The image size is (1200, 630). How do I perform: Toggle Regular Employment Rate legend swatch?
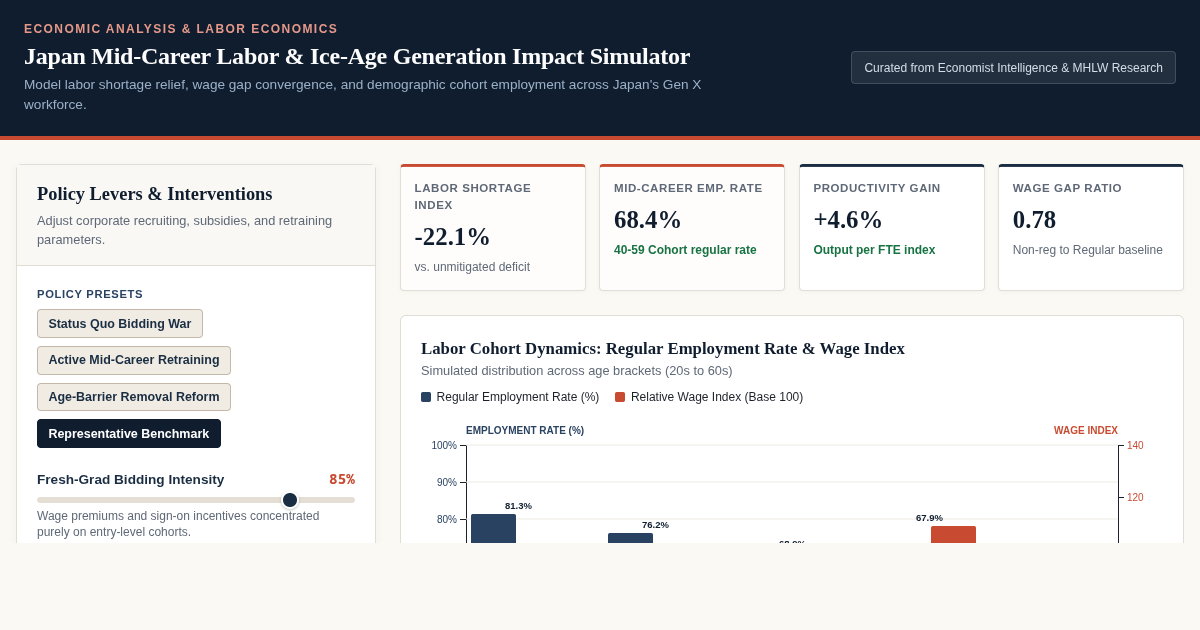[426, 397]
